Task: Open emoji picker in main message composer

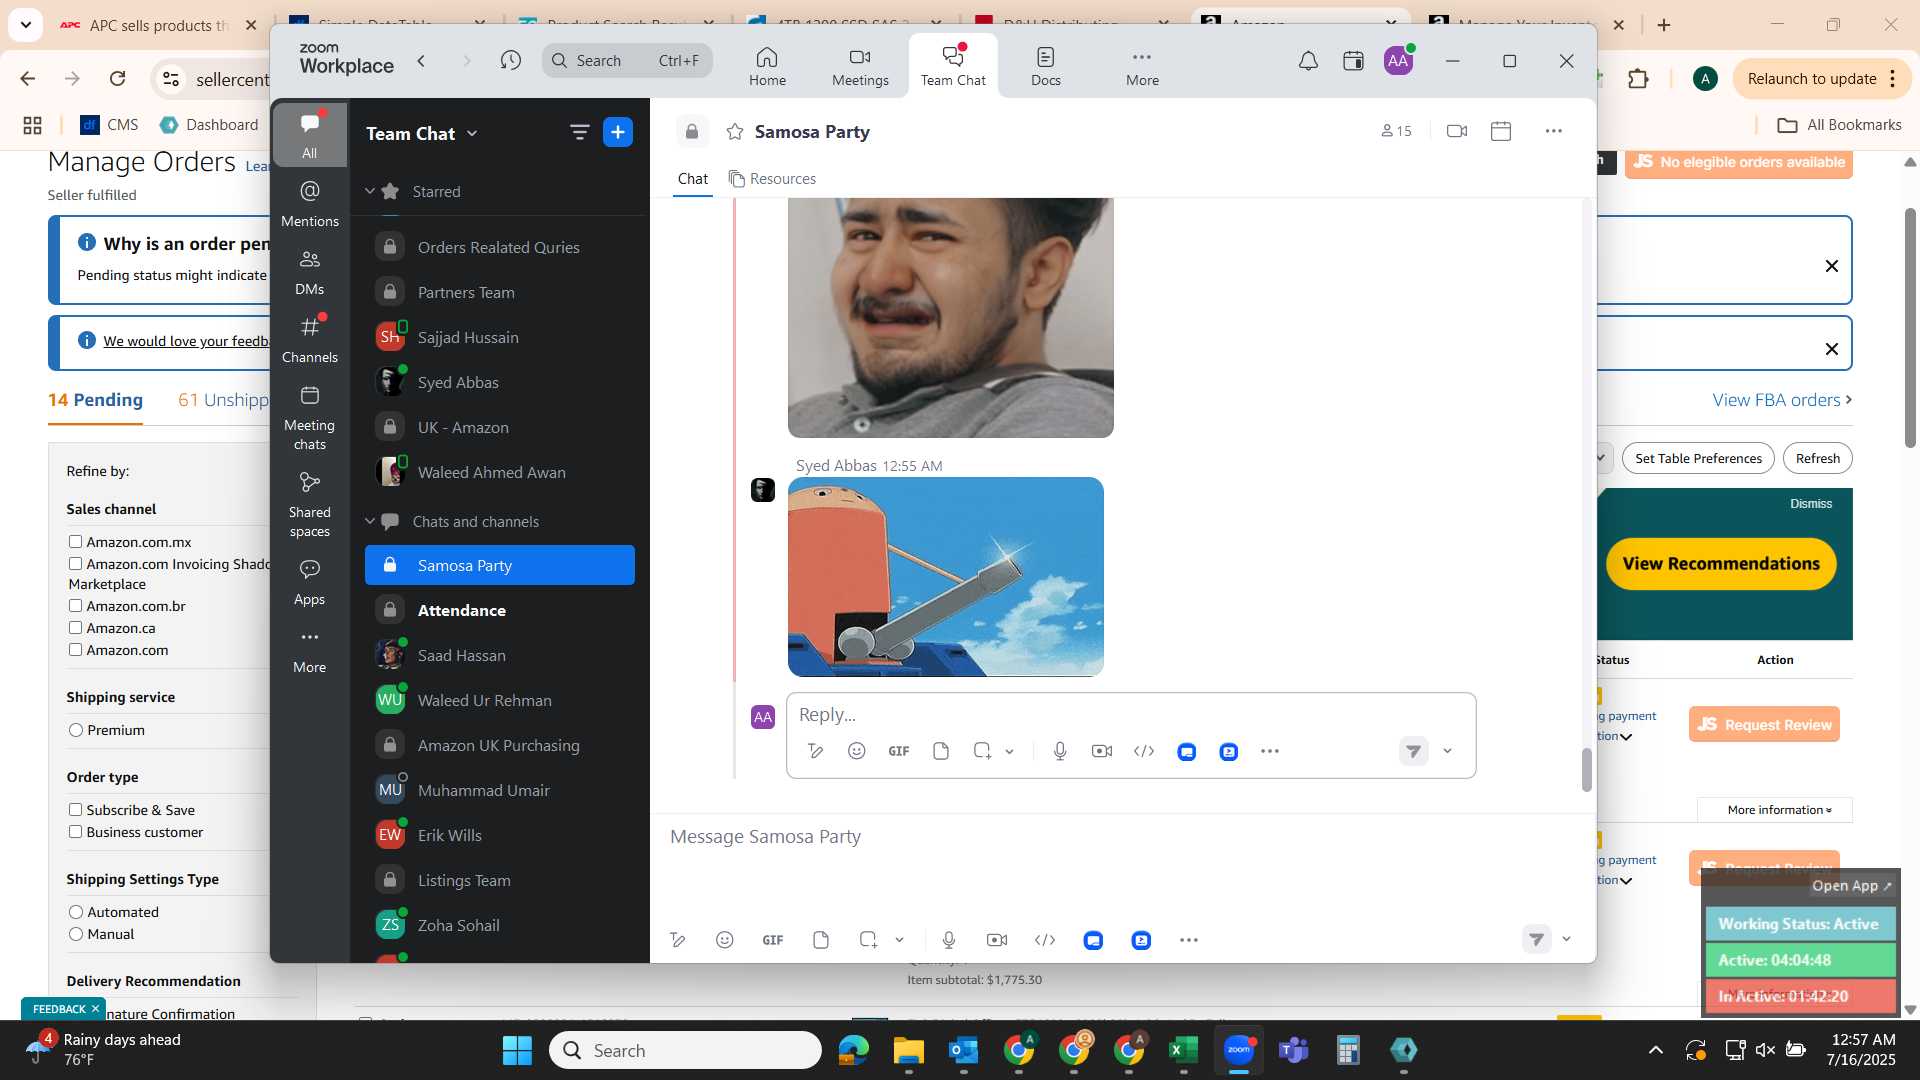Action: pos(725,940)
